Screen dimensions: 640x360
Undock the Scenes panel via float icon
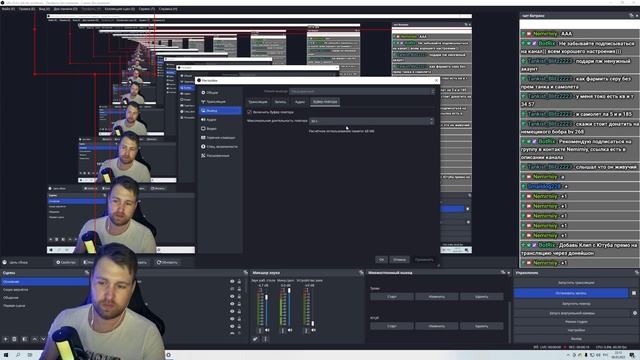click(x=87, y=272)
